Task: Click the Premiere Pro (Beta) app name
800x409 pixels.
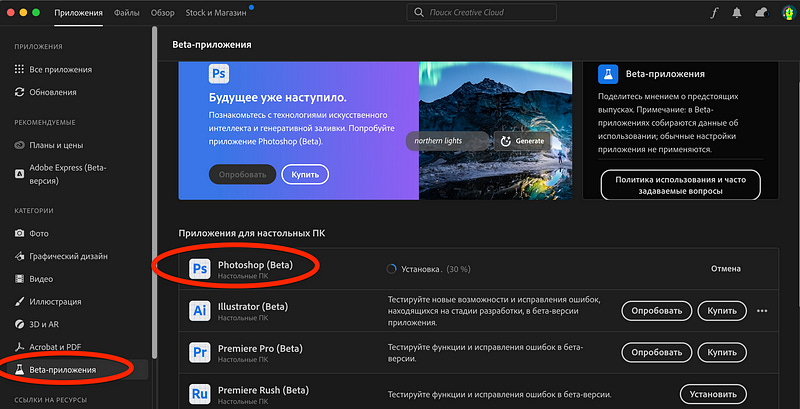Action: (260, 348)
